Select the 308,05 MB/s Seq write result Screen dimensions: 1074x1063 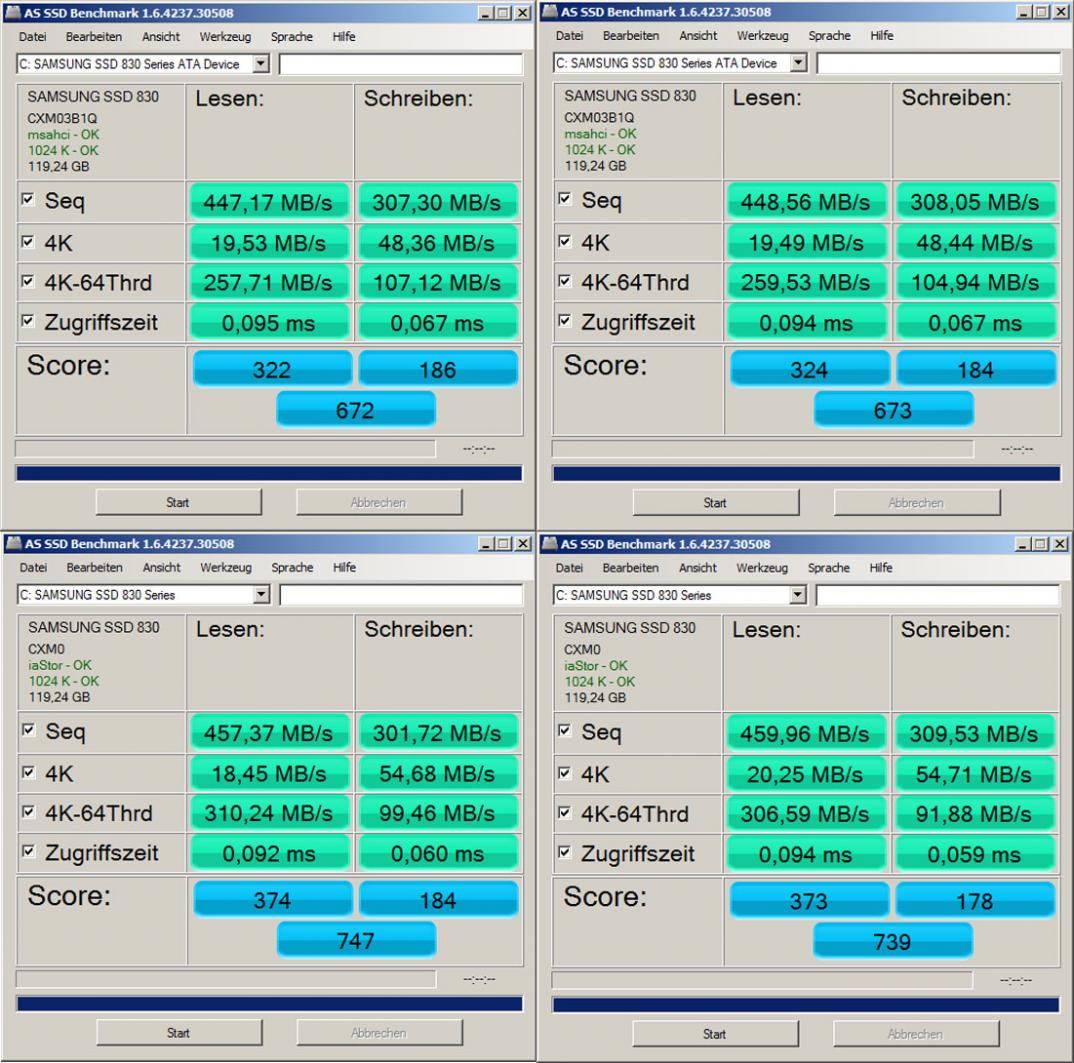pos(975,201)
